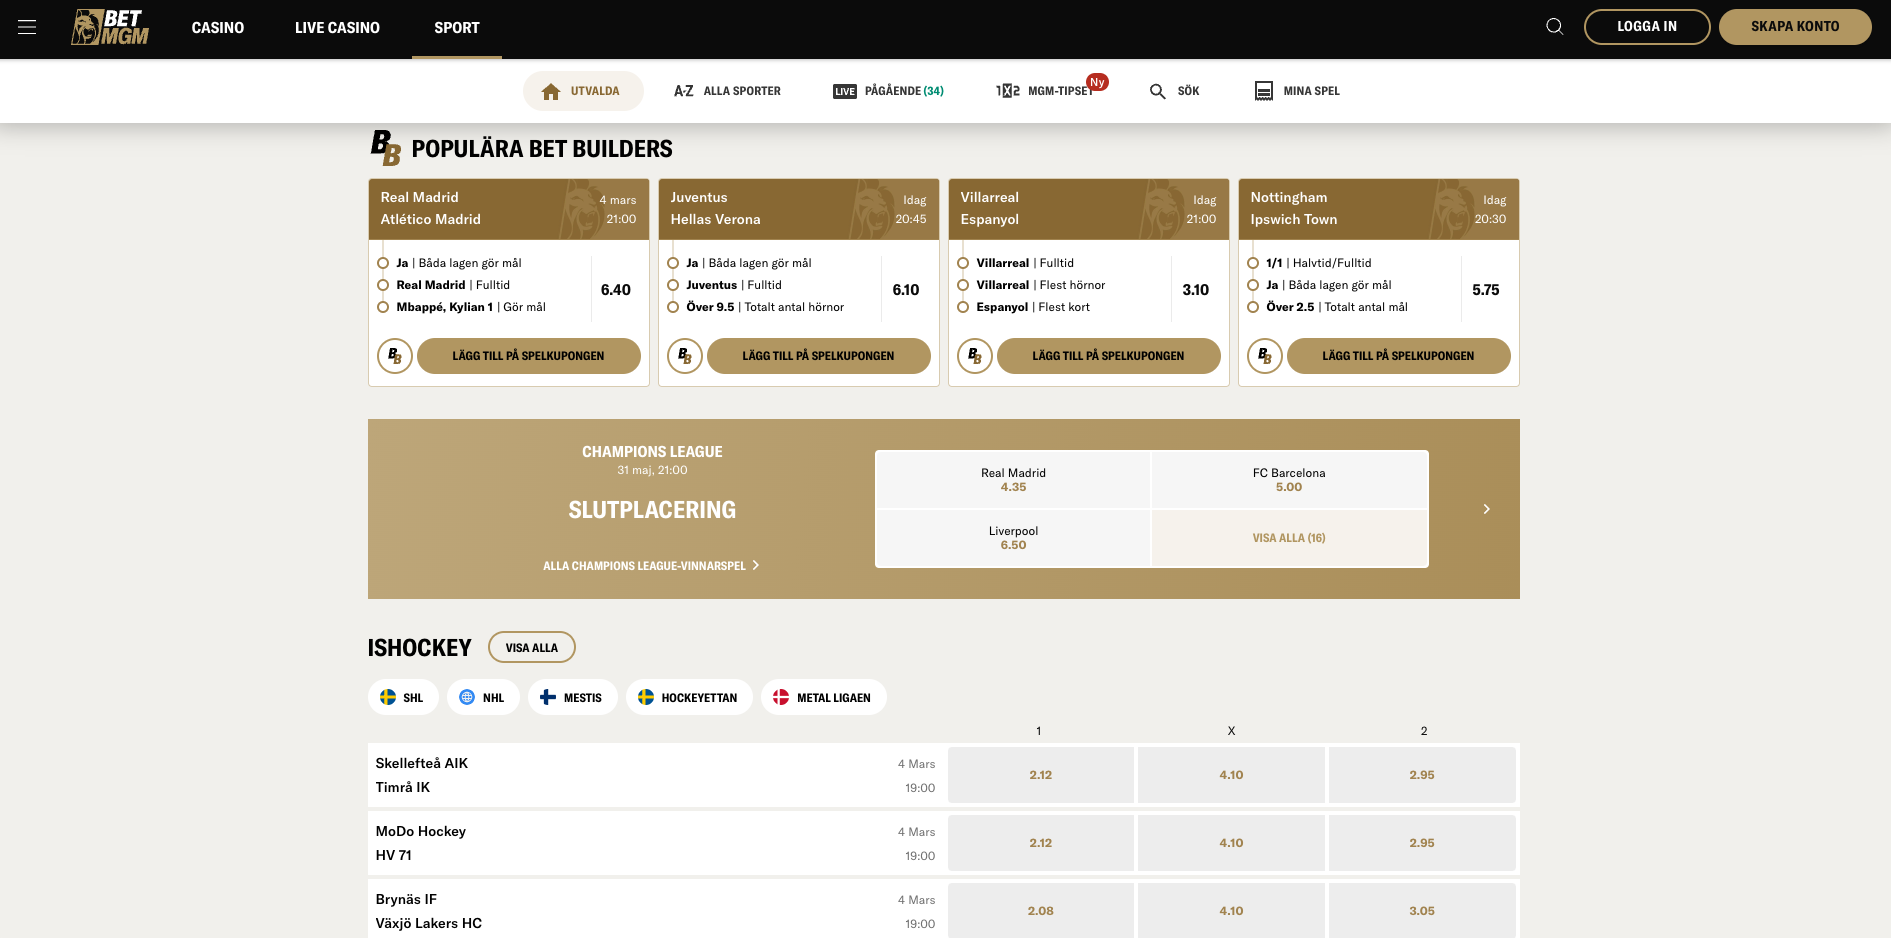This screenshot has height=938, width=1891.
Task: Add Real Madrid bet builder to spelkupongen
Action: [528, 356]
